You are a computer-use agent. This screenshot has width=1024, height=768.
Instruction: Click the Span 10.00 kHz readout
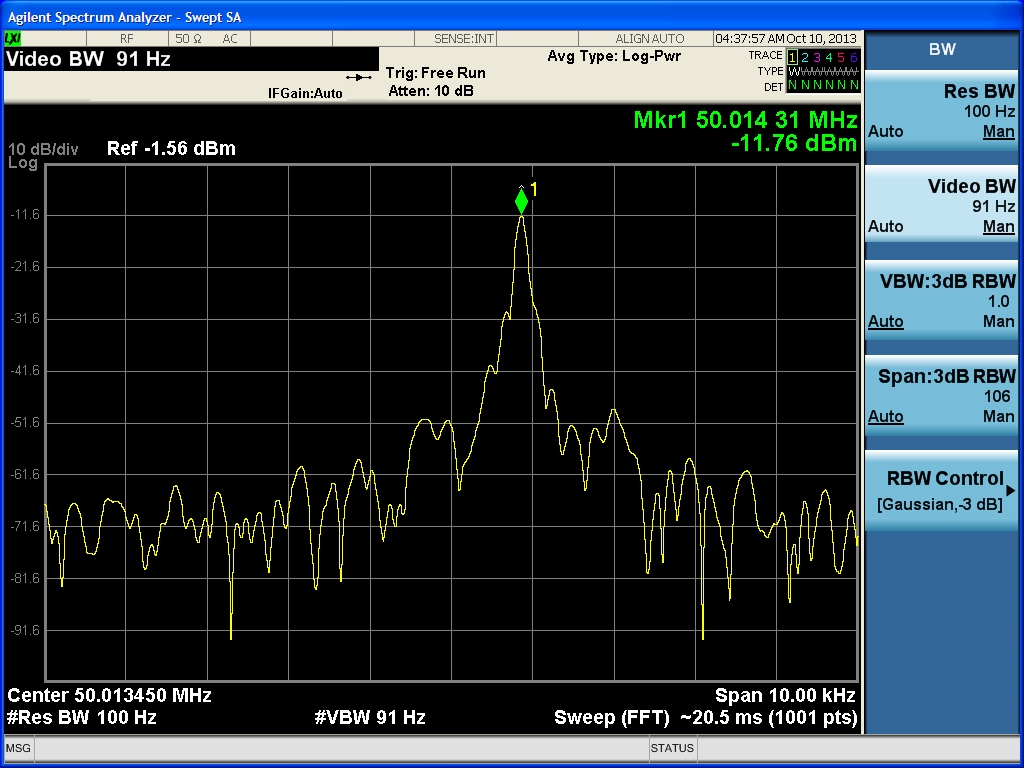(785, 695)
